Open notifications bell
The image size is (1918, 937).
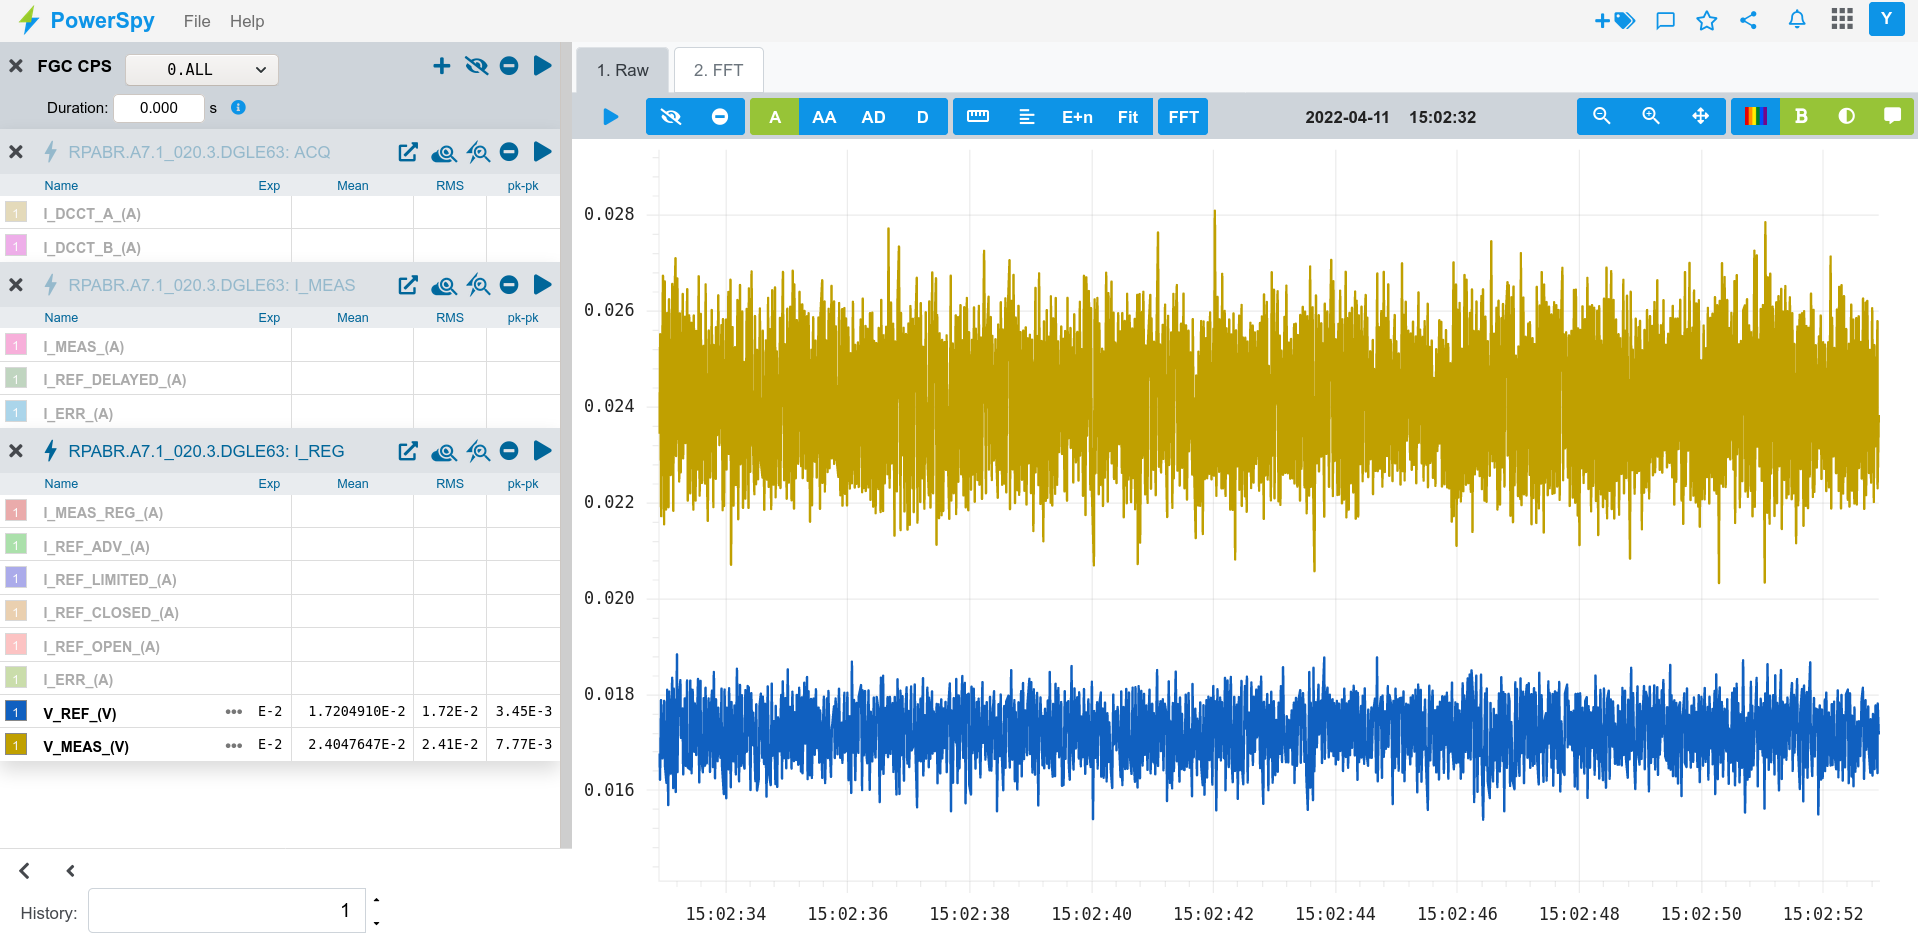coord(1797,20)
